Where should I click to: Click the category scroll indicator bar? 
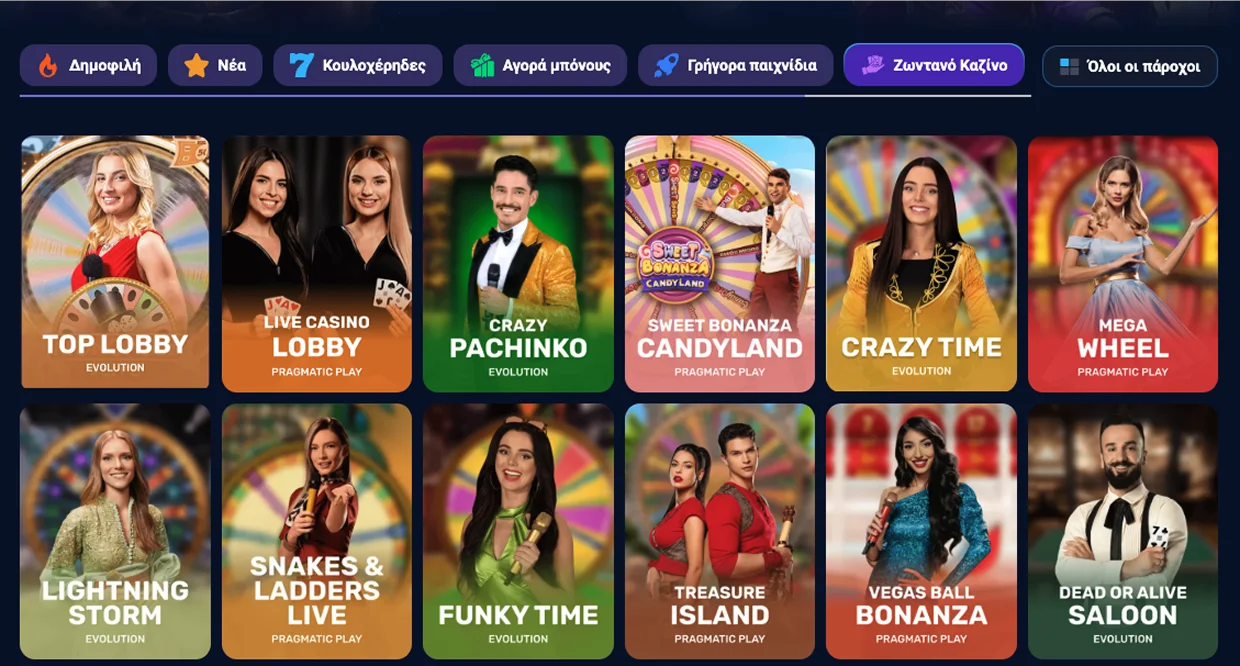click(x=412, y=96)
